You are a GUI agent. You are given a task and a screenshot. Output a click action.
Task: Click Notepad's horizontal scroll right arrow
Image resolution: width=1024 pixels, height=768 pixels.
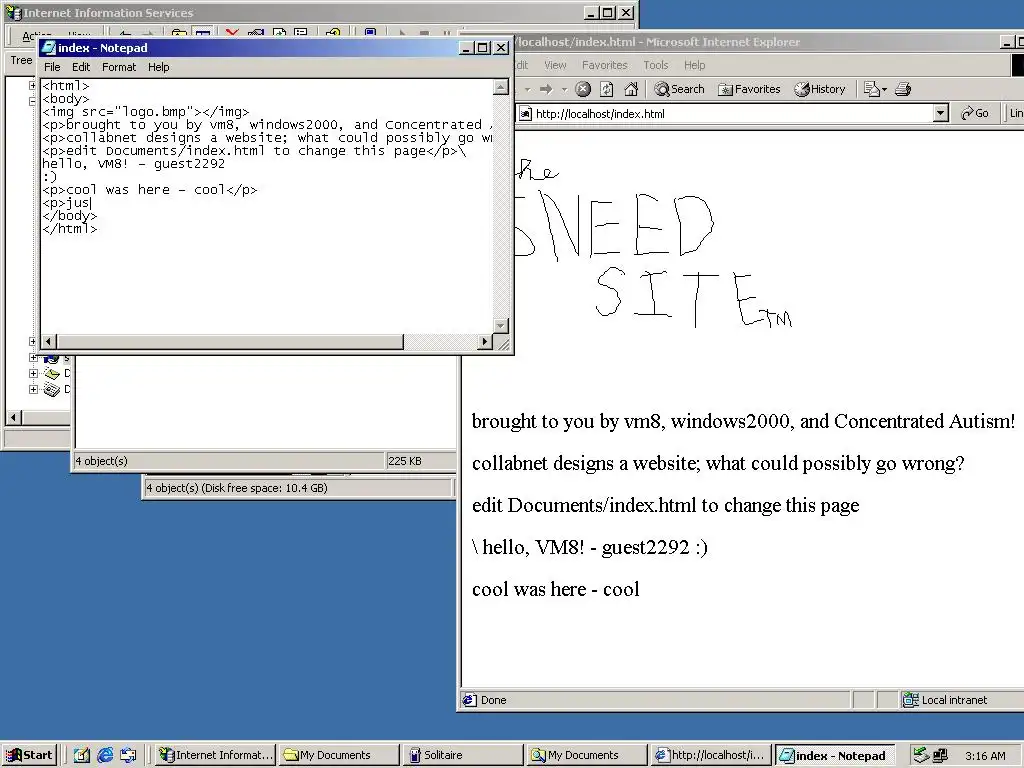tap(485, 341)
